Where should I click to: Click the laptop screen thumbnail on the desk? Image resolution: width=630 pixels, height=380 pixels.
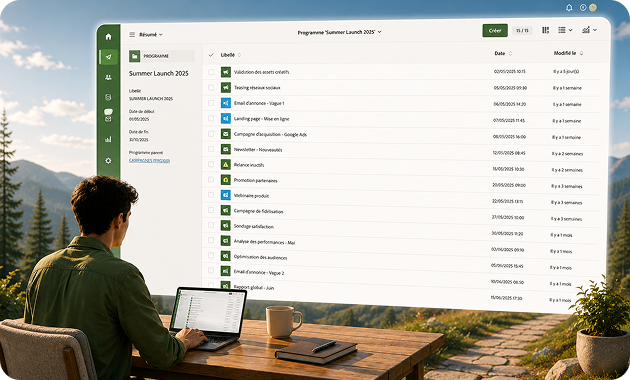(x=209, y=312)
